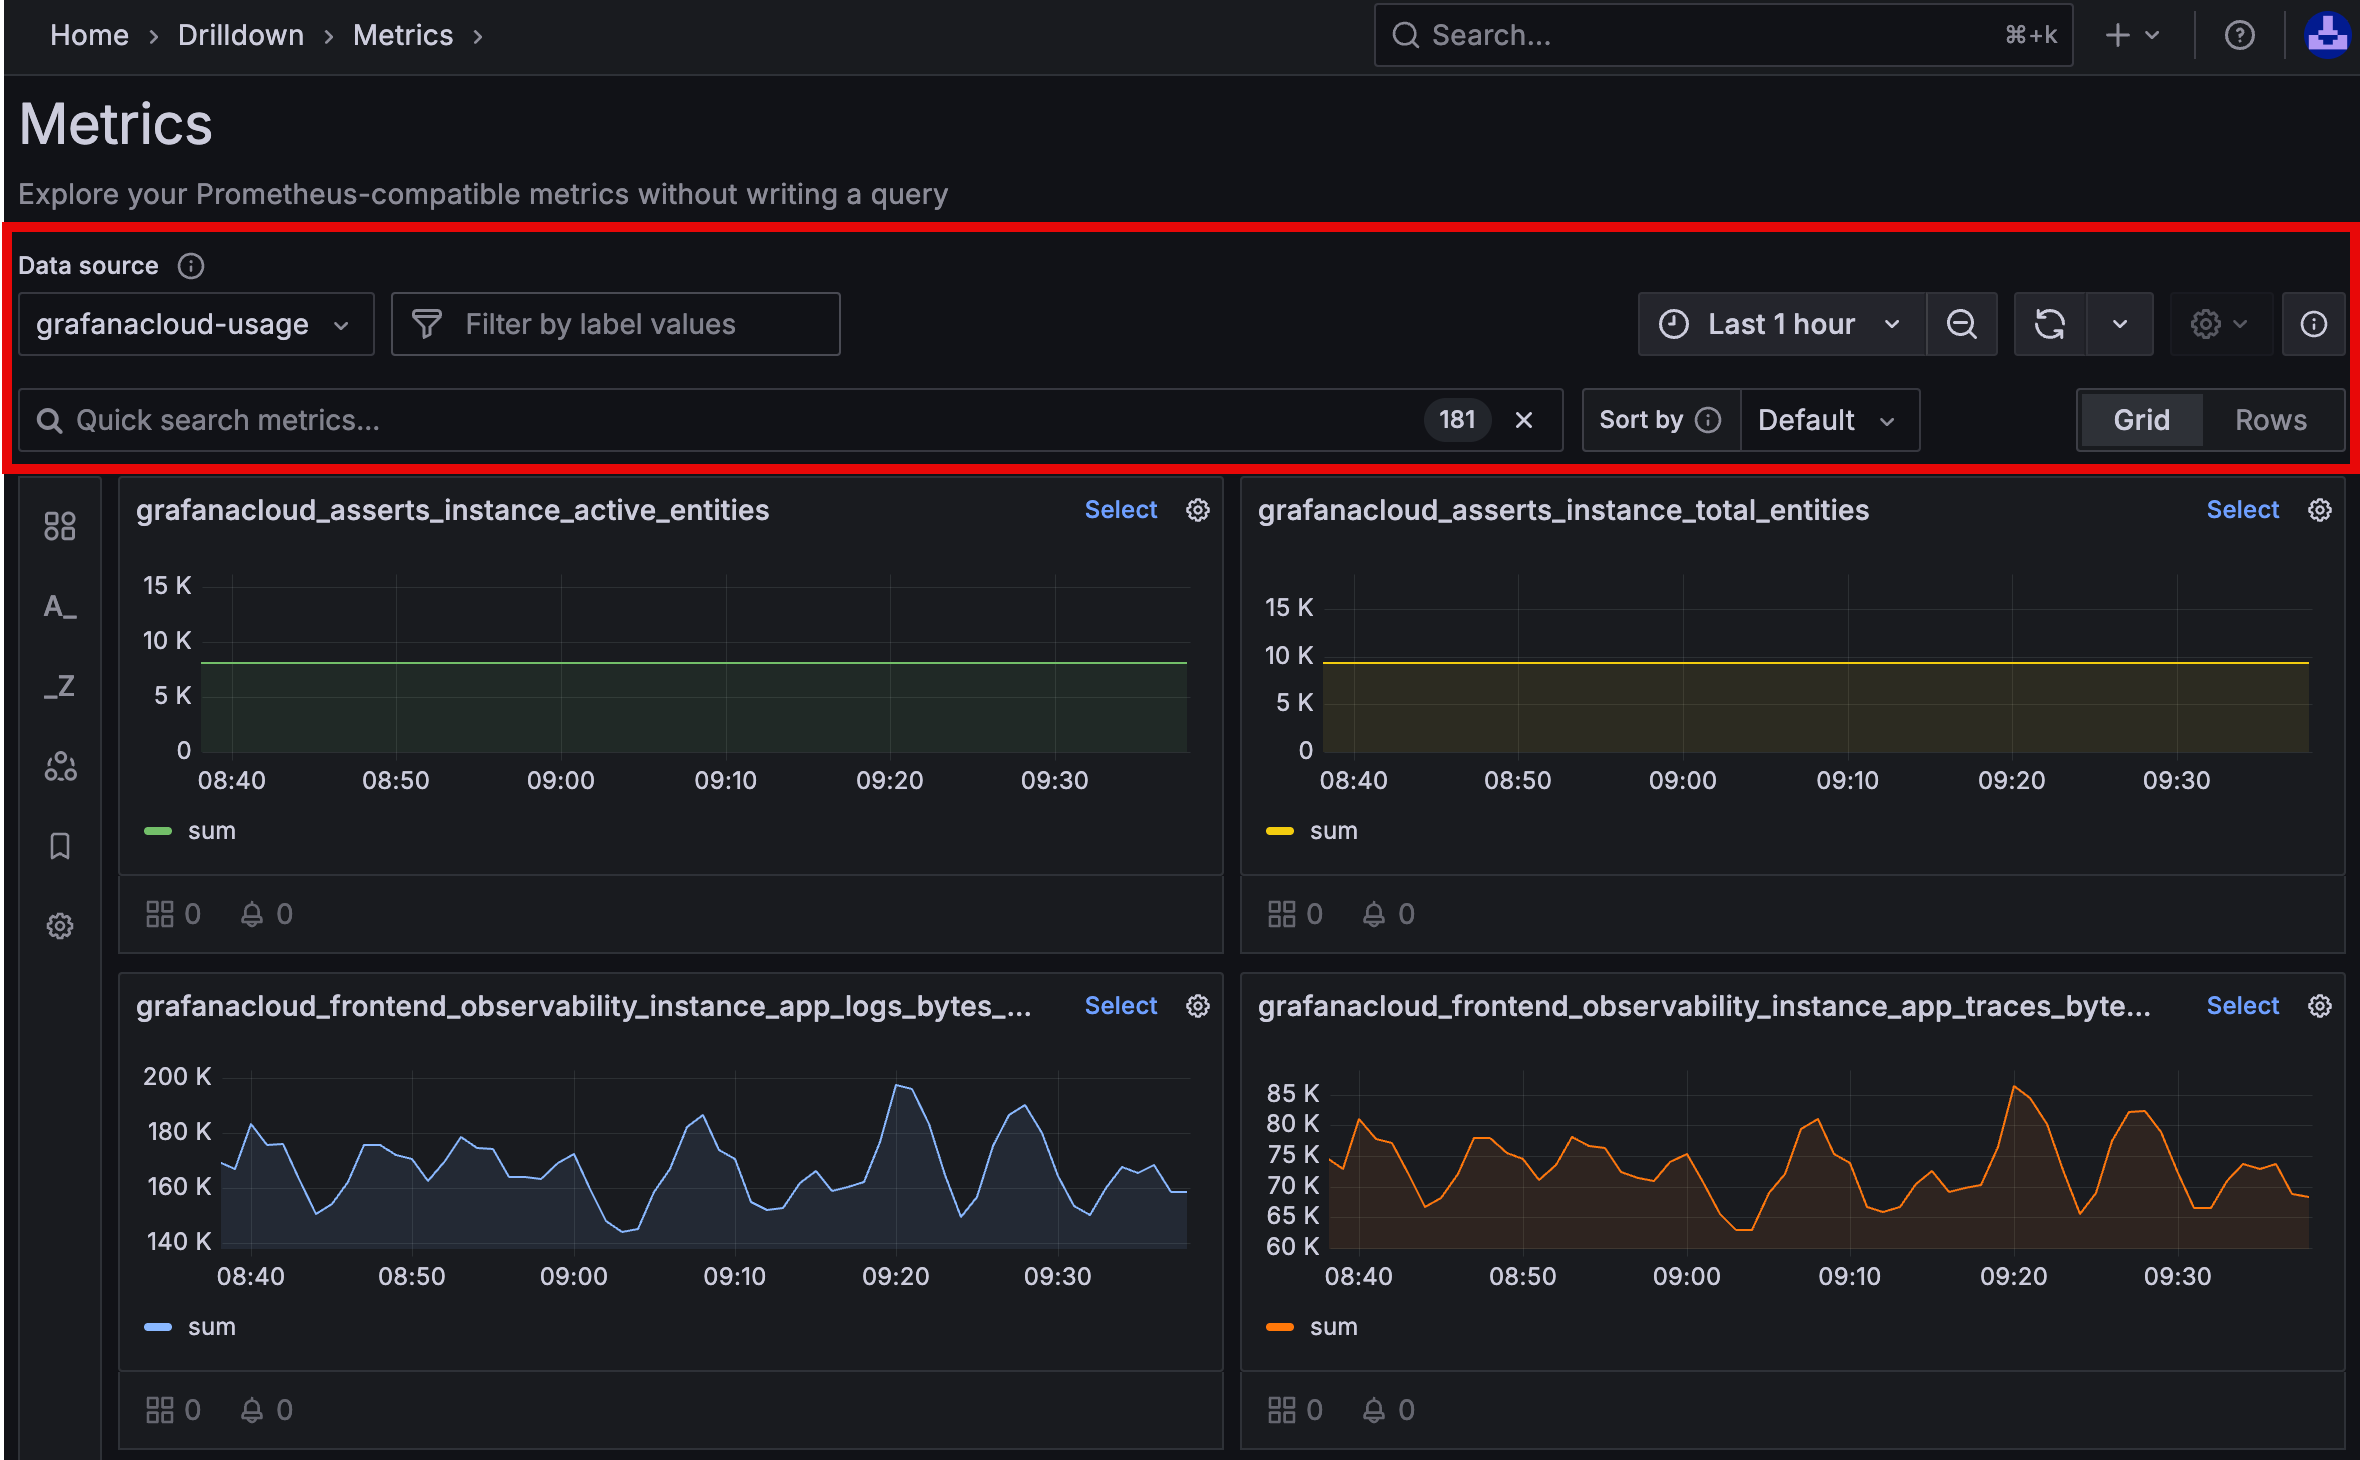Open the grafanacloud-usage data source dropdown
Viewport: 2360px width, 1460px height.
coord(195,323)
